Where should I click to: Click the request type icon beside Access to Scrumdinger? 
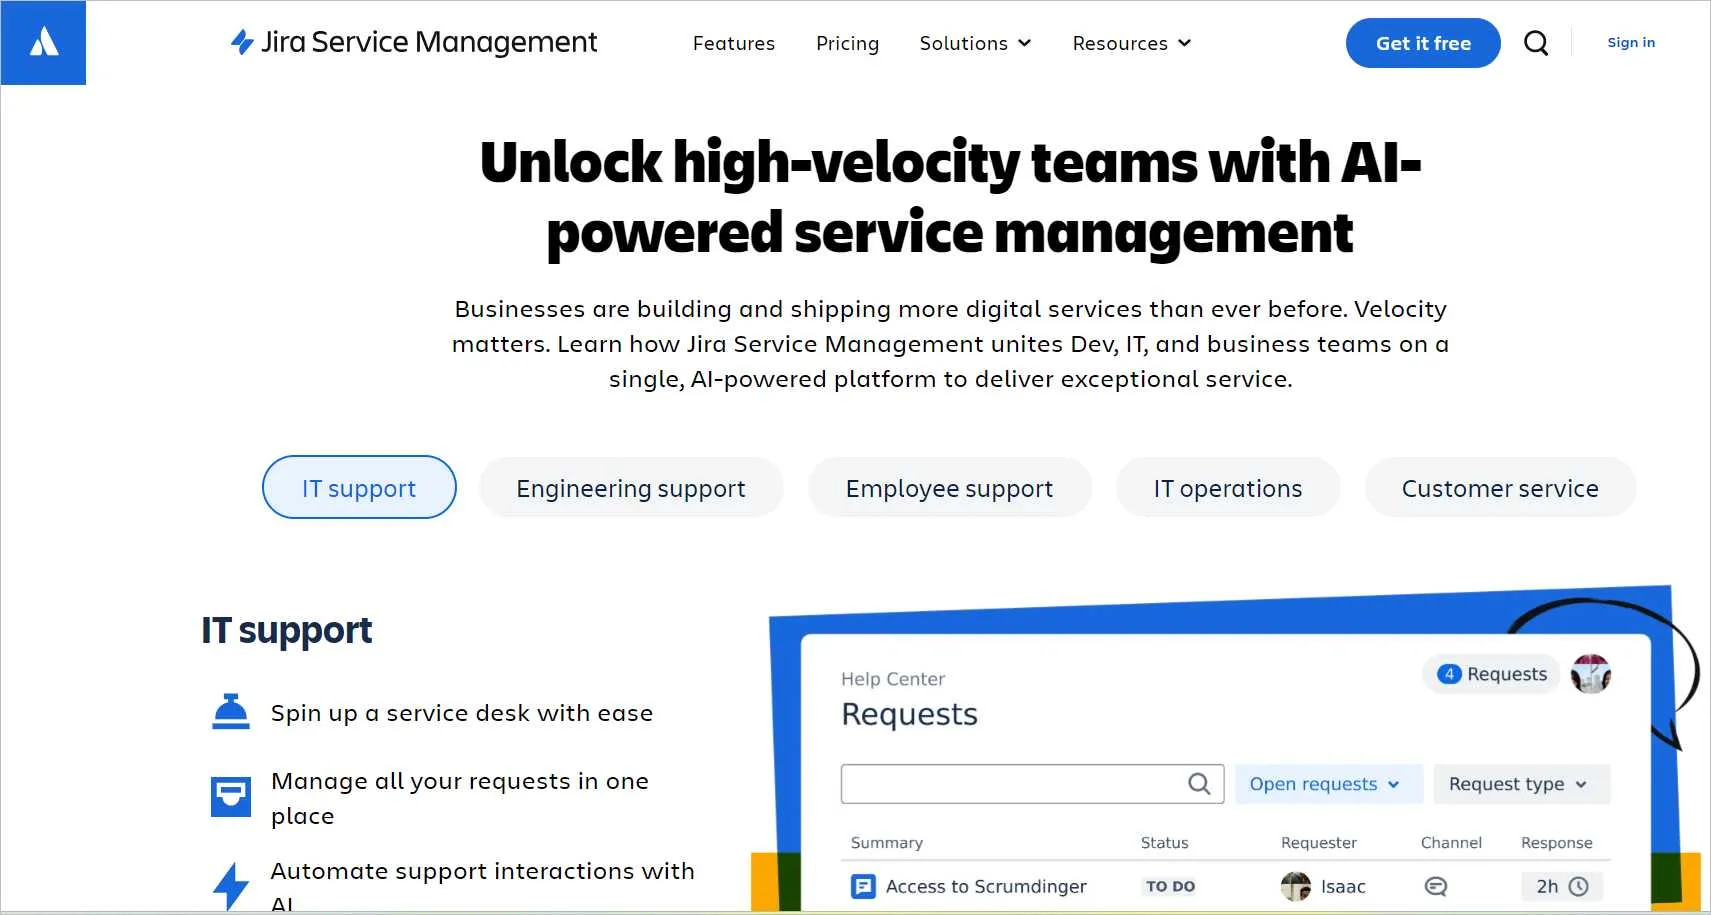coord(863,886)
